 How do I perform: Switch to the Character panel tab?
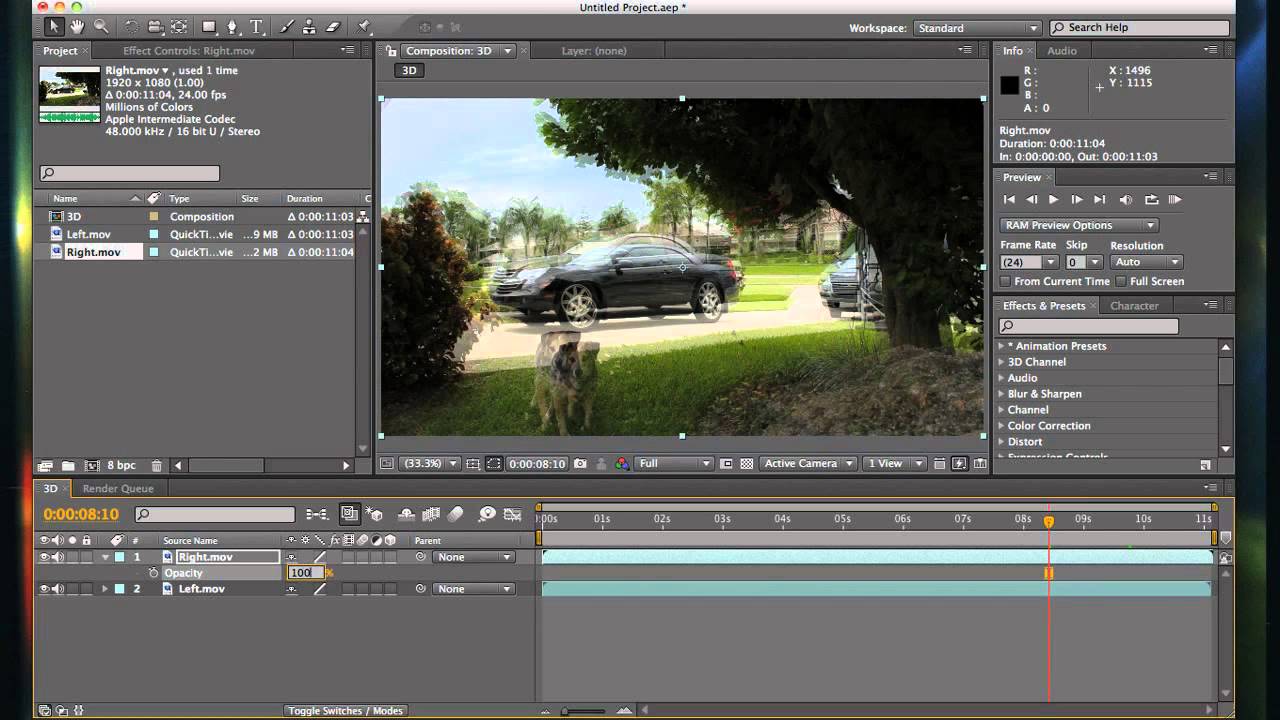[x=1134, y=306]
